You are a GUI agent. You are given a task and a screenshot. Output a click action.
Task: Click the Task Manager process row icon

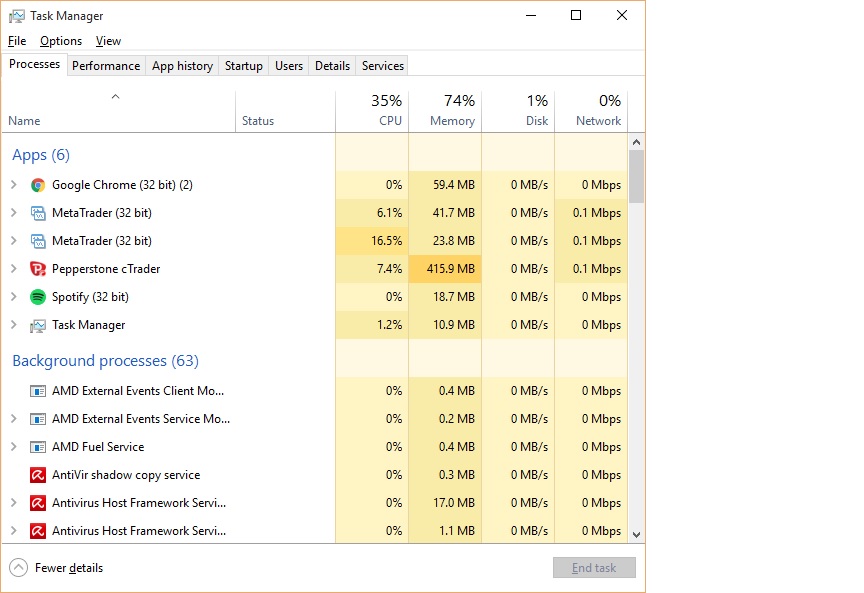tap(37, 325)
